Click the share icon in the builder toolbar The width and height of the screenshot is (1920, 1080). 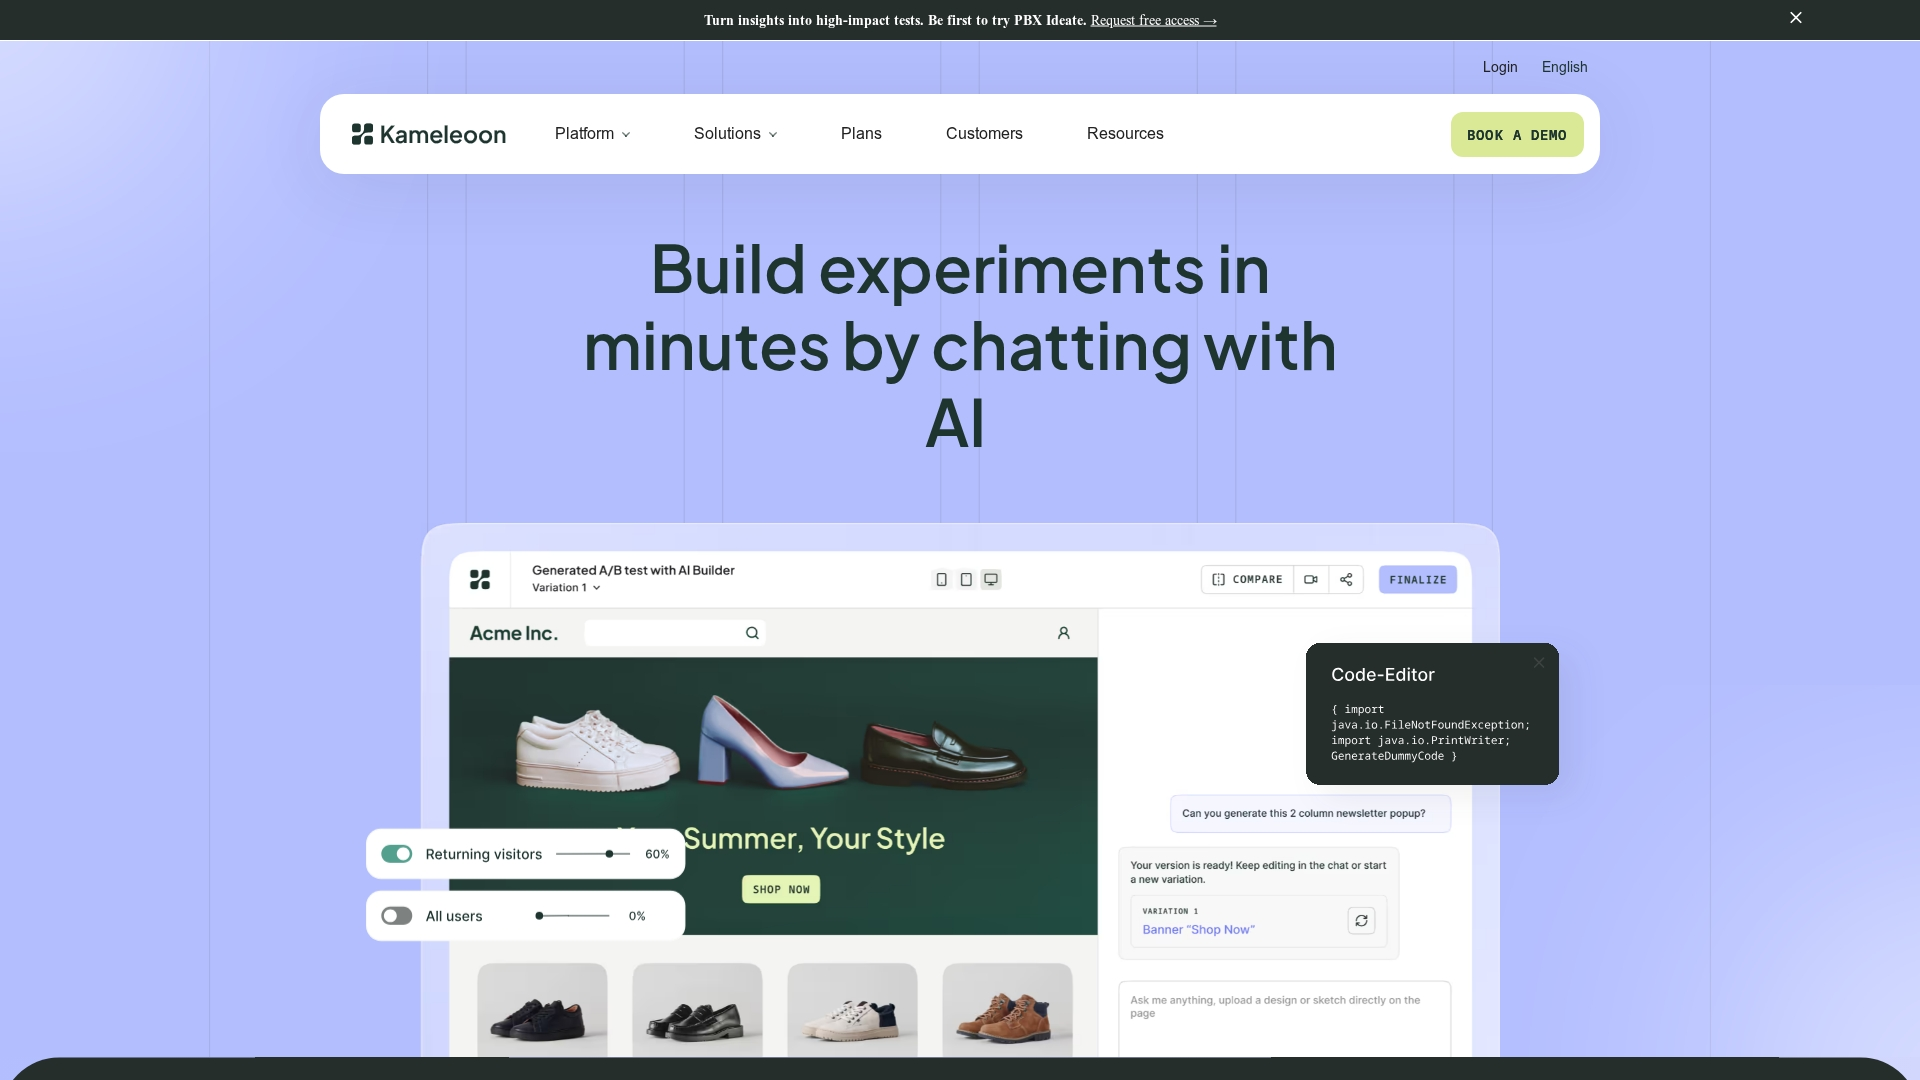1346,580
